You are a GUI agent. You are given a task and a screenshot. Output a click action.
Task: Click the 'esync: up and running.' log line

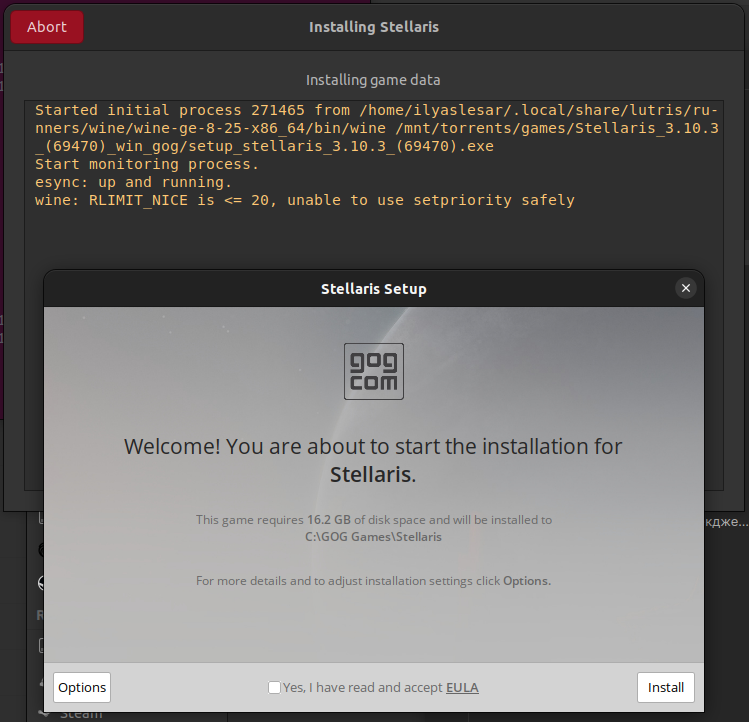tap(133, 182)
